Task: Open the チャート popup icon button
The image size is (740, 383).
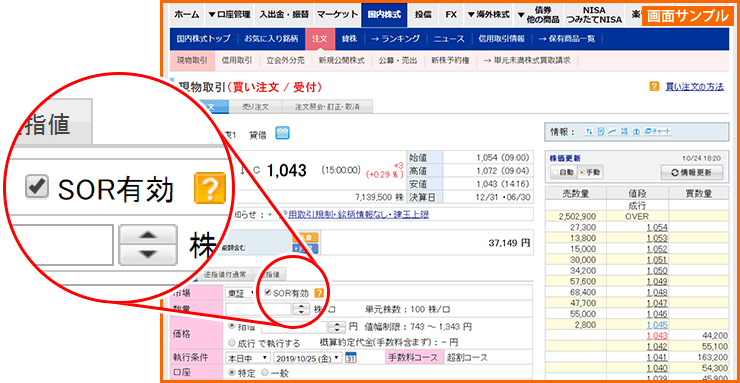Action: coord(657,132)
